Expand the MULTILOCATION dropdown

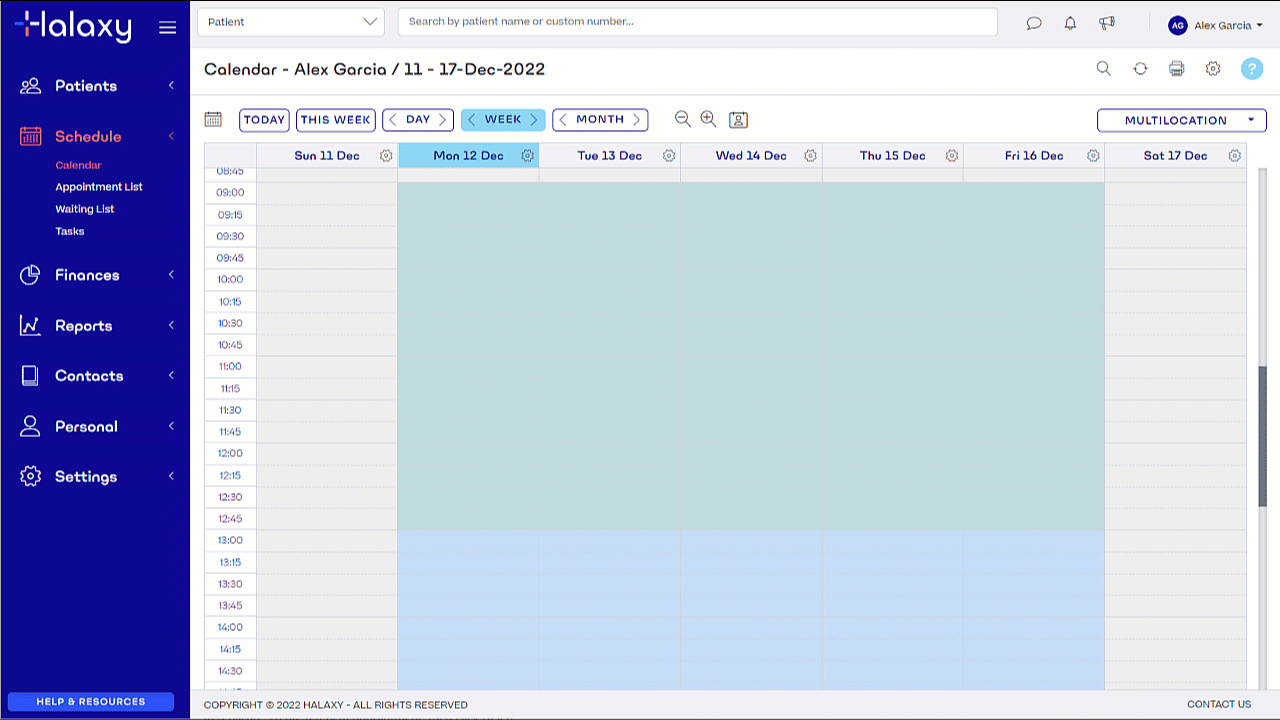tap(1181, 120)
